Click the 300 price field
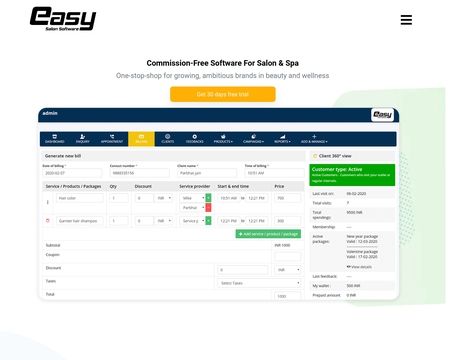The height and width of the screenshot is (360, 450). [x=287, y=221]
